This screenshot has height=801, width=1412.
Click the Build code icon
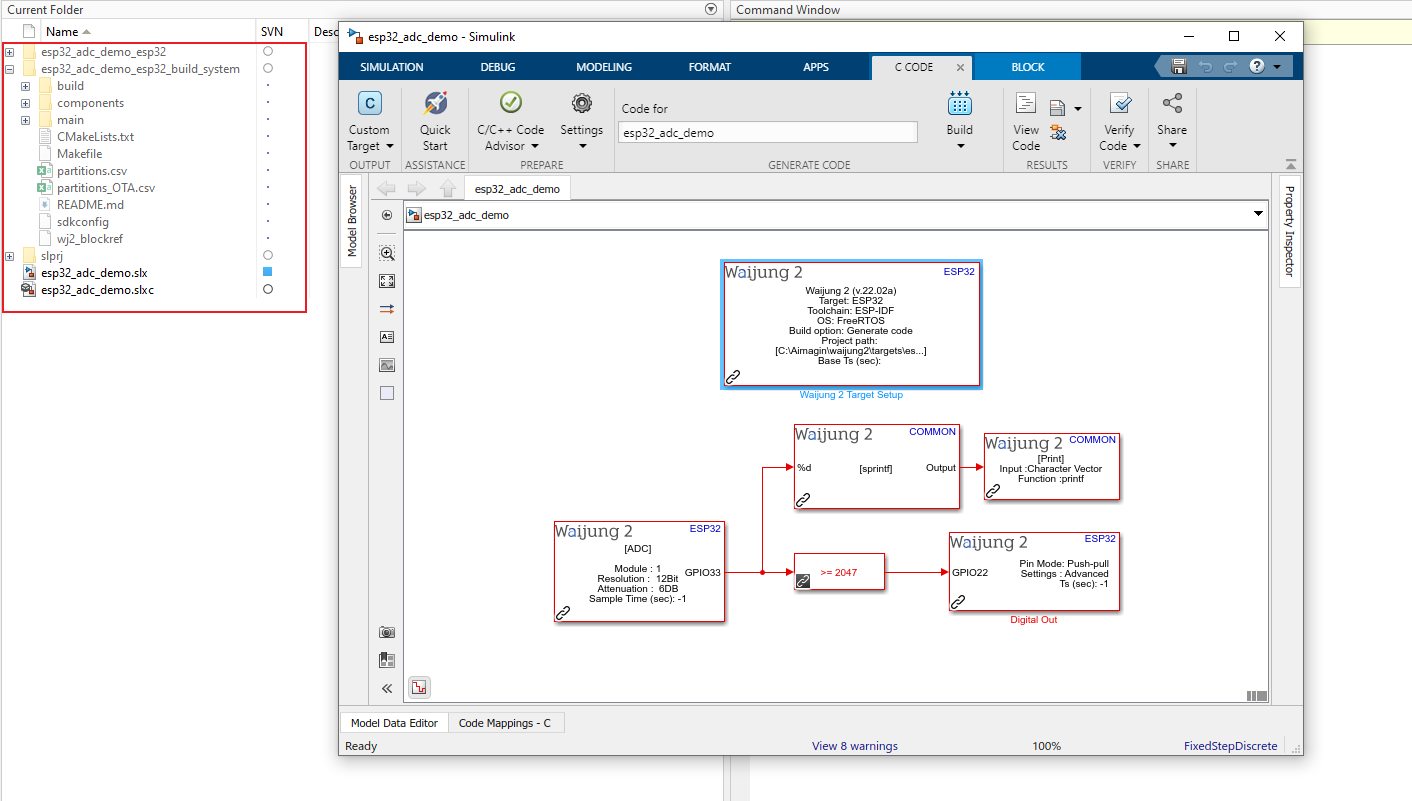pos(959,103)
